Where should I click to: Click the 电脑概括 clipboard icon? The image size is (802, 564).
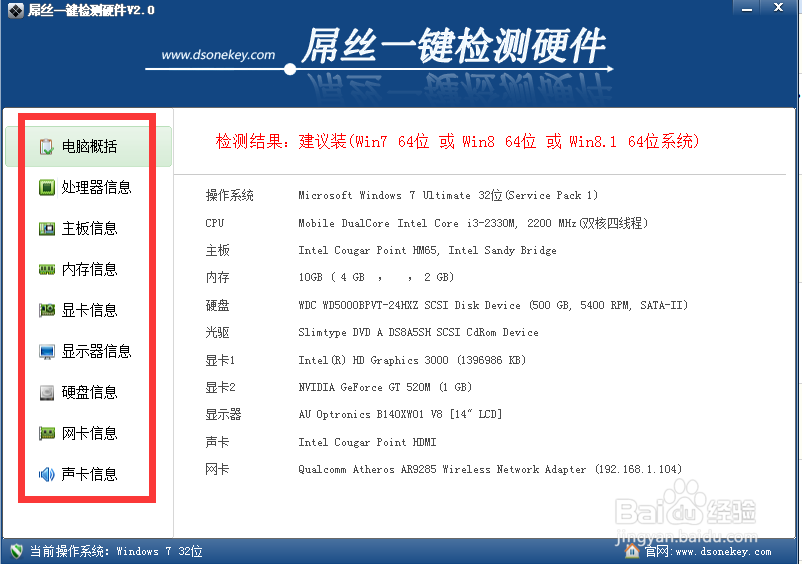point(47,147)
